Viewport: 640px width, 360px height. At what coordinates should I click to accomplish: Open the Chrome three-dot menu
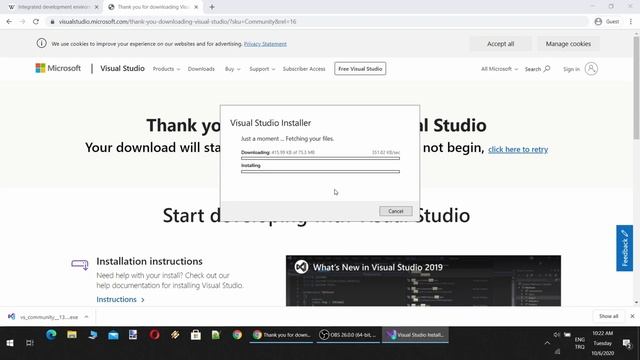[631, 22]
